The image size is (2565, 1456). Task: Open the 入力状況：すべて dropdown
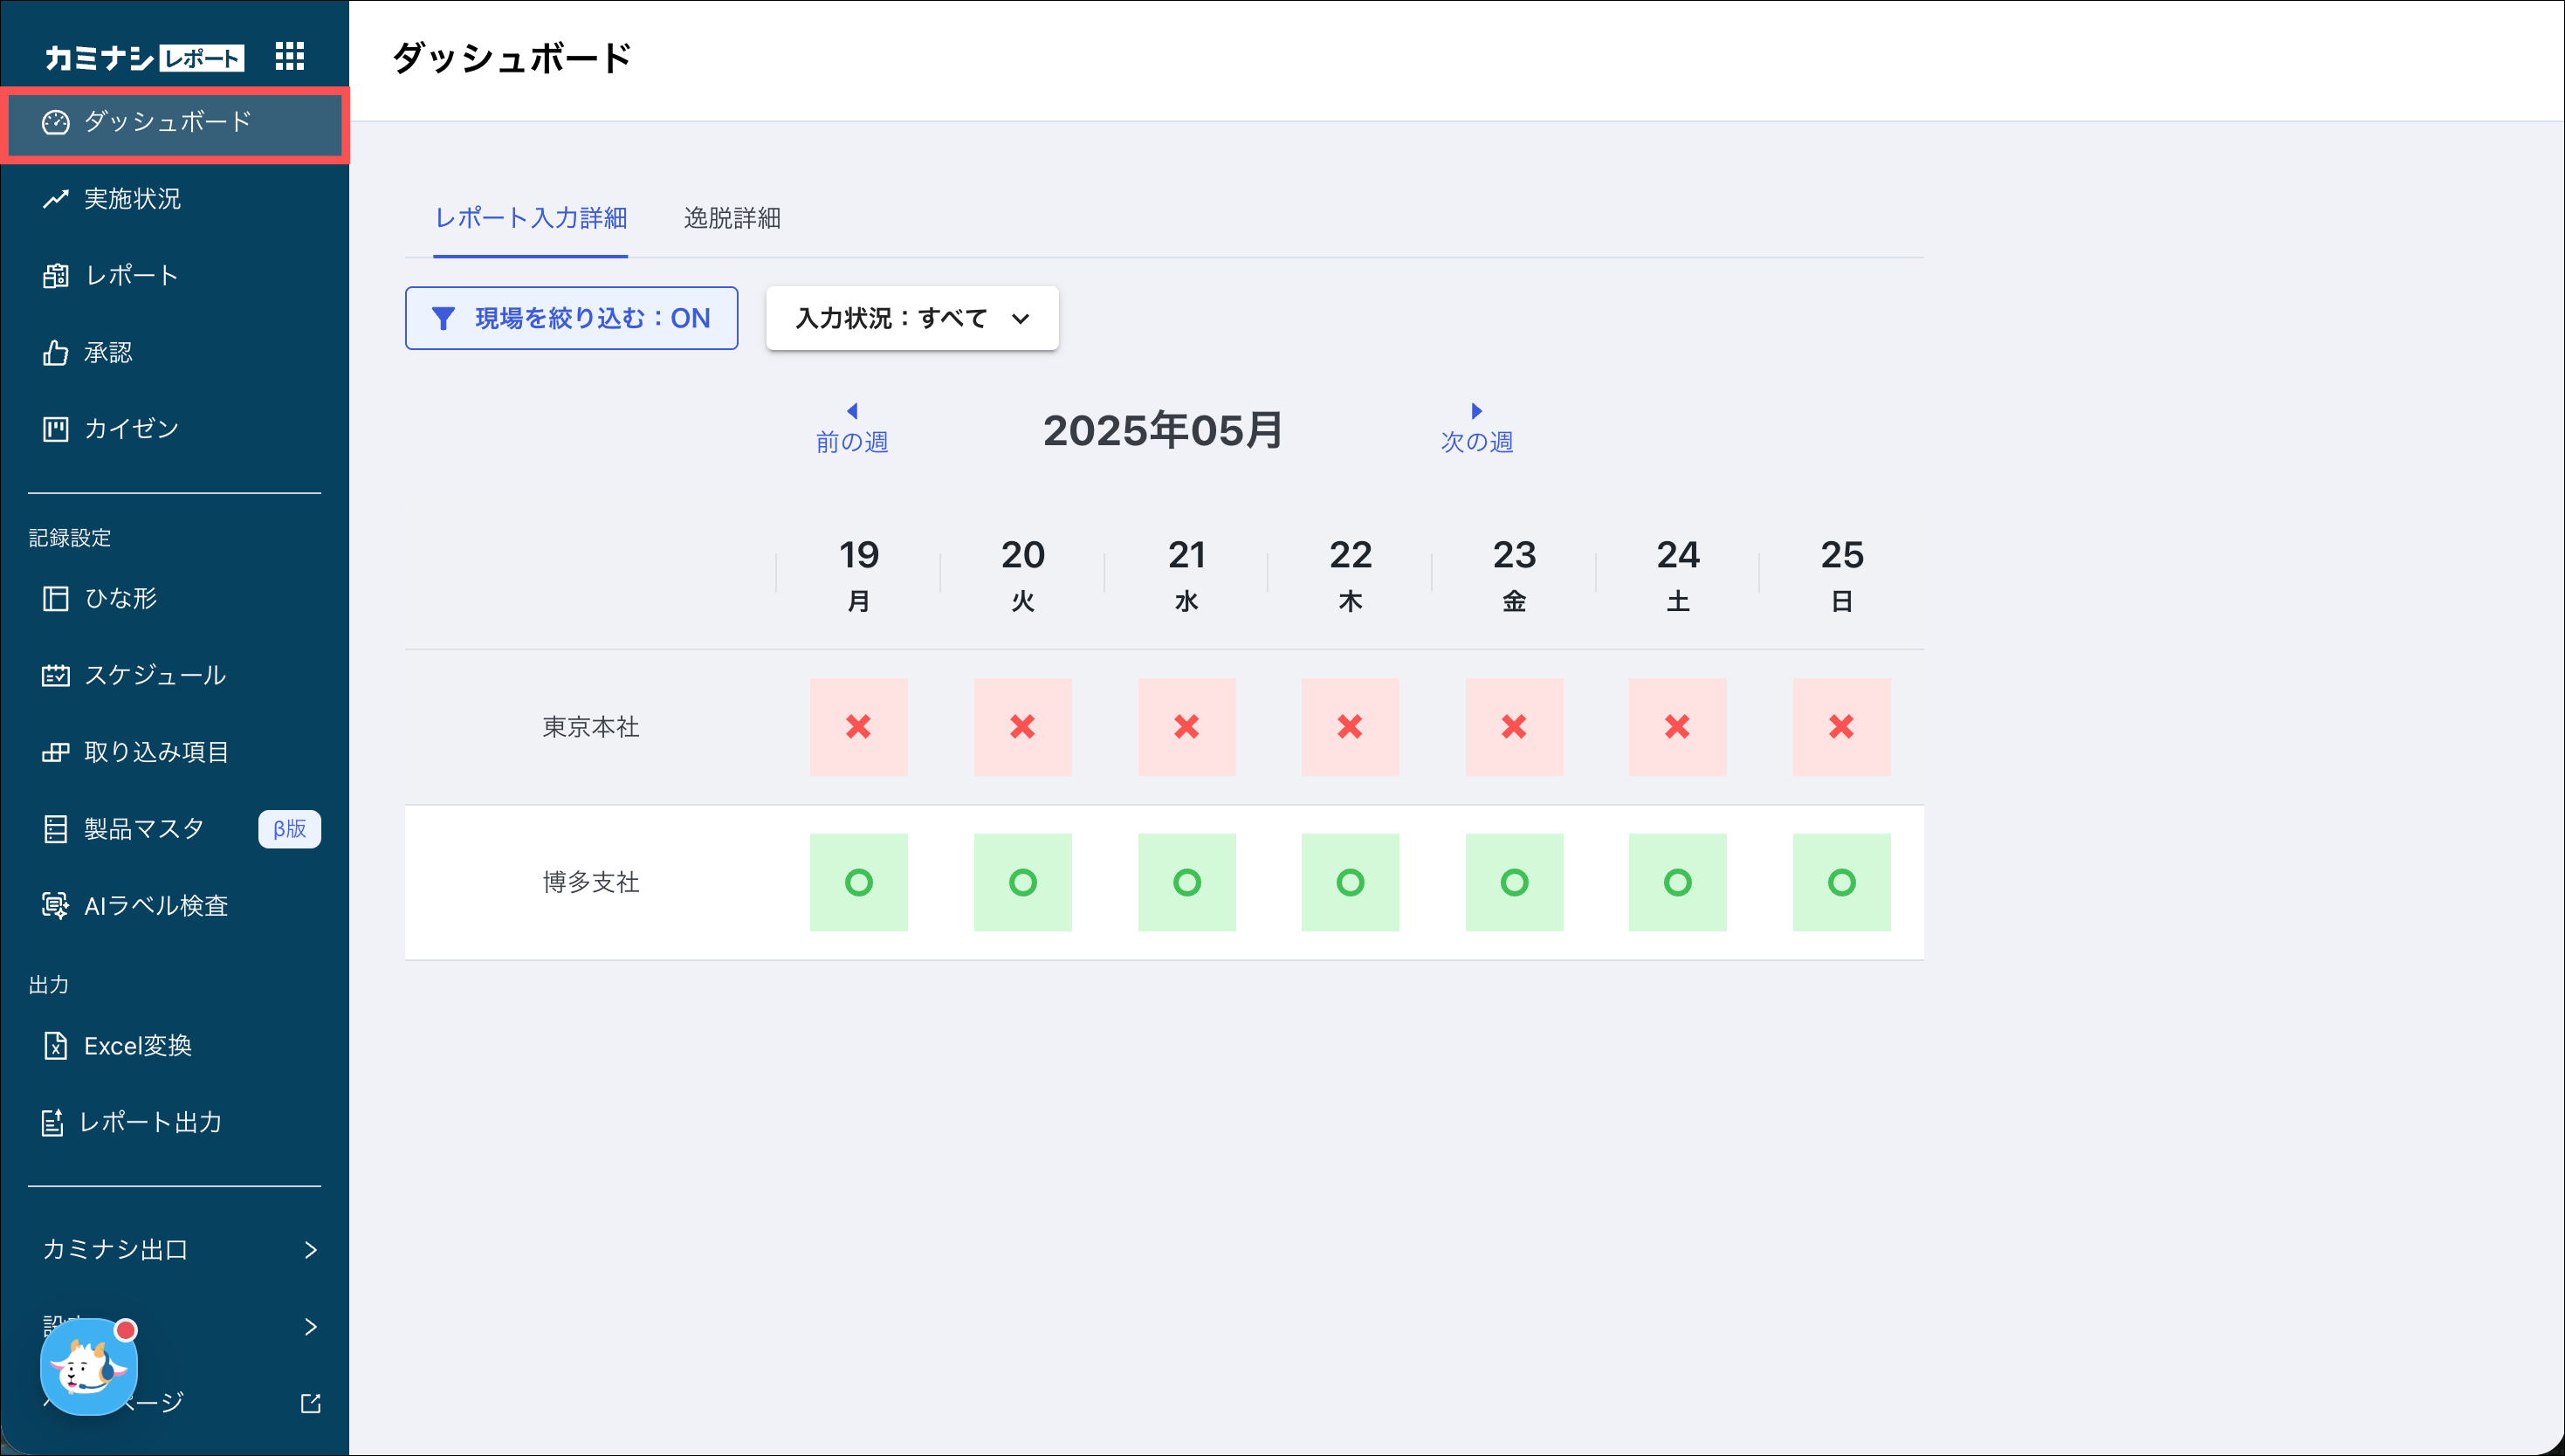click(x=911, y=318)
